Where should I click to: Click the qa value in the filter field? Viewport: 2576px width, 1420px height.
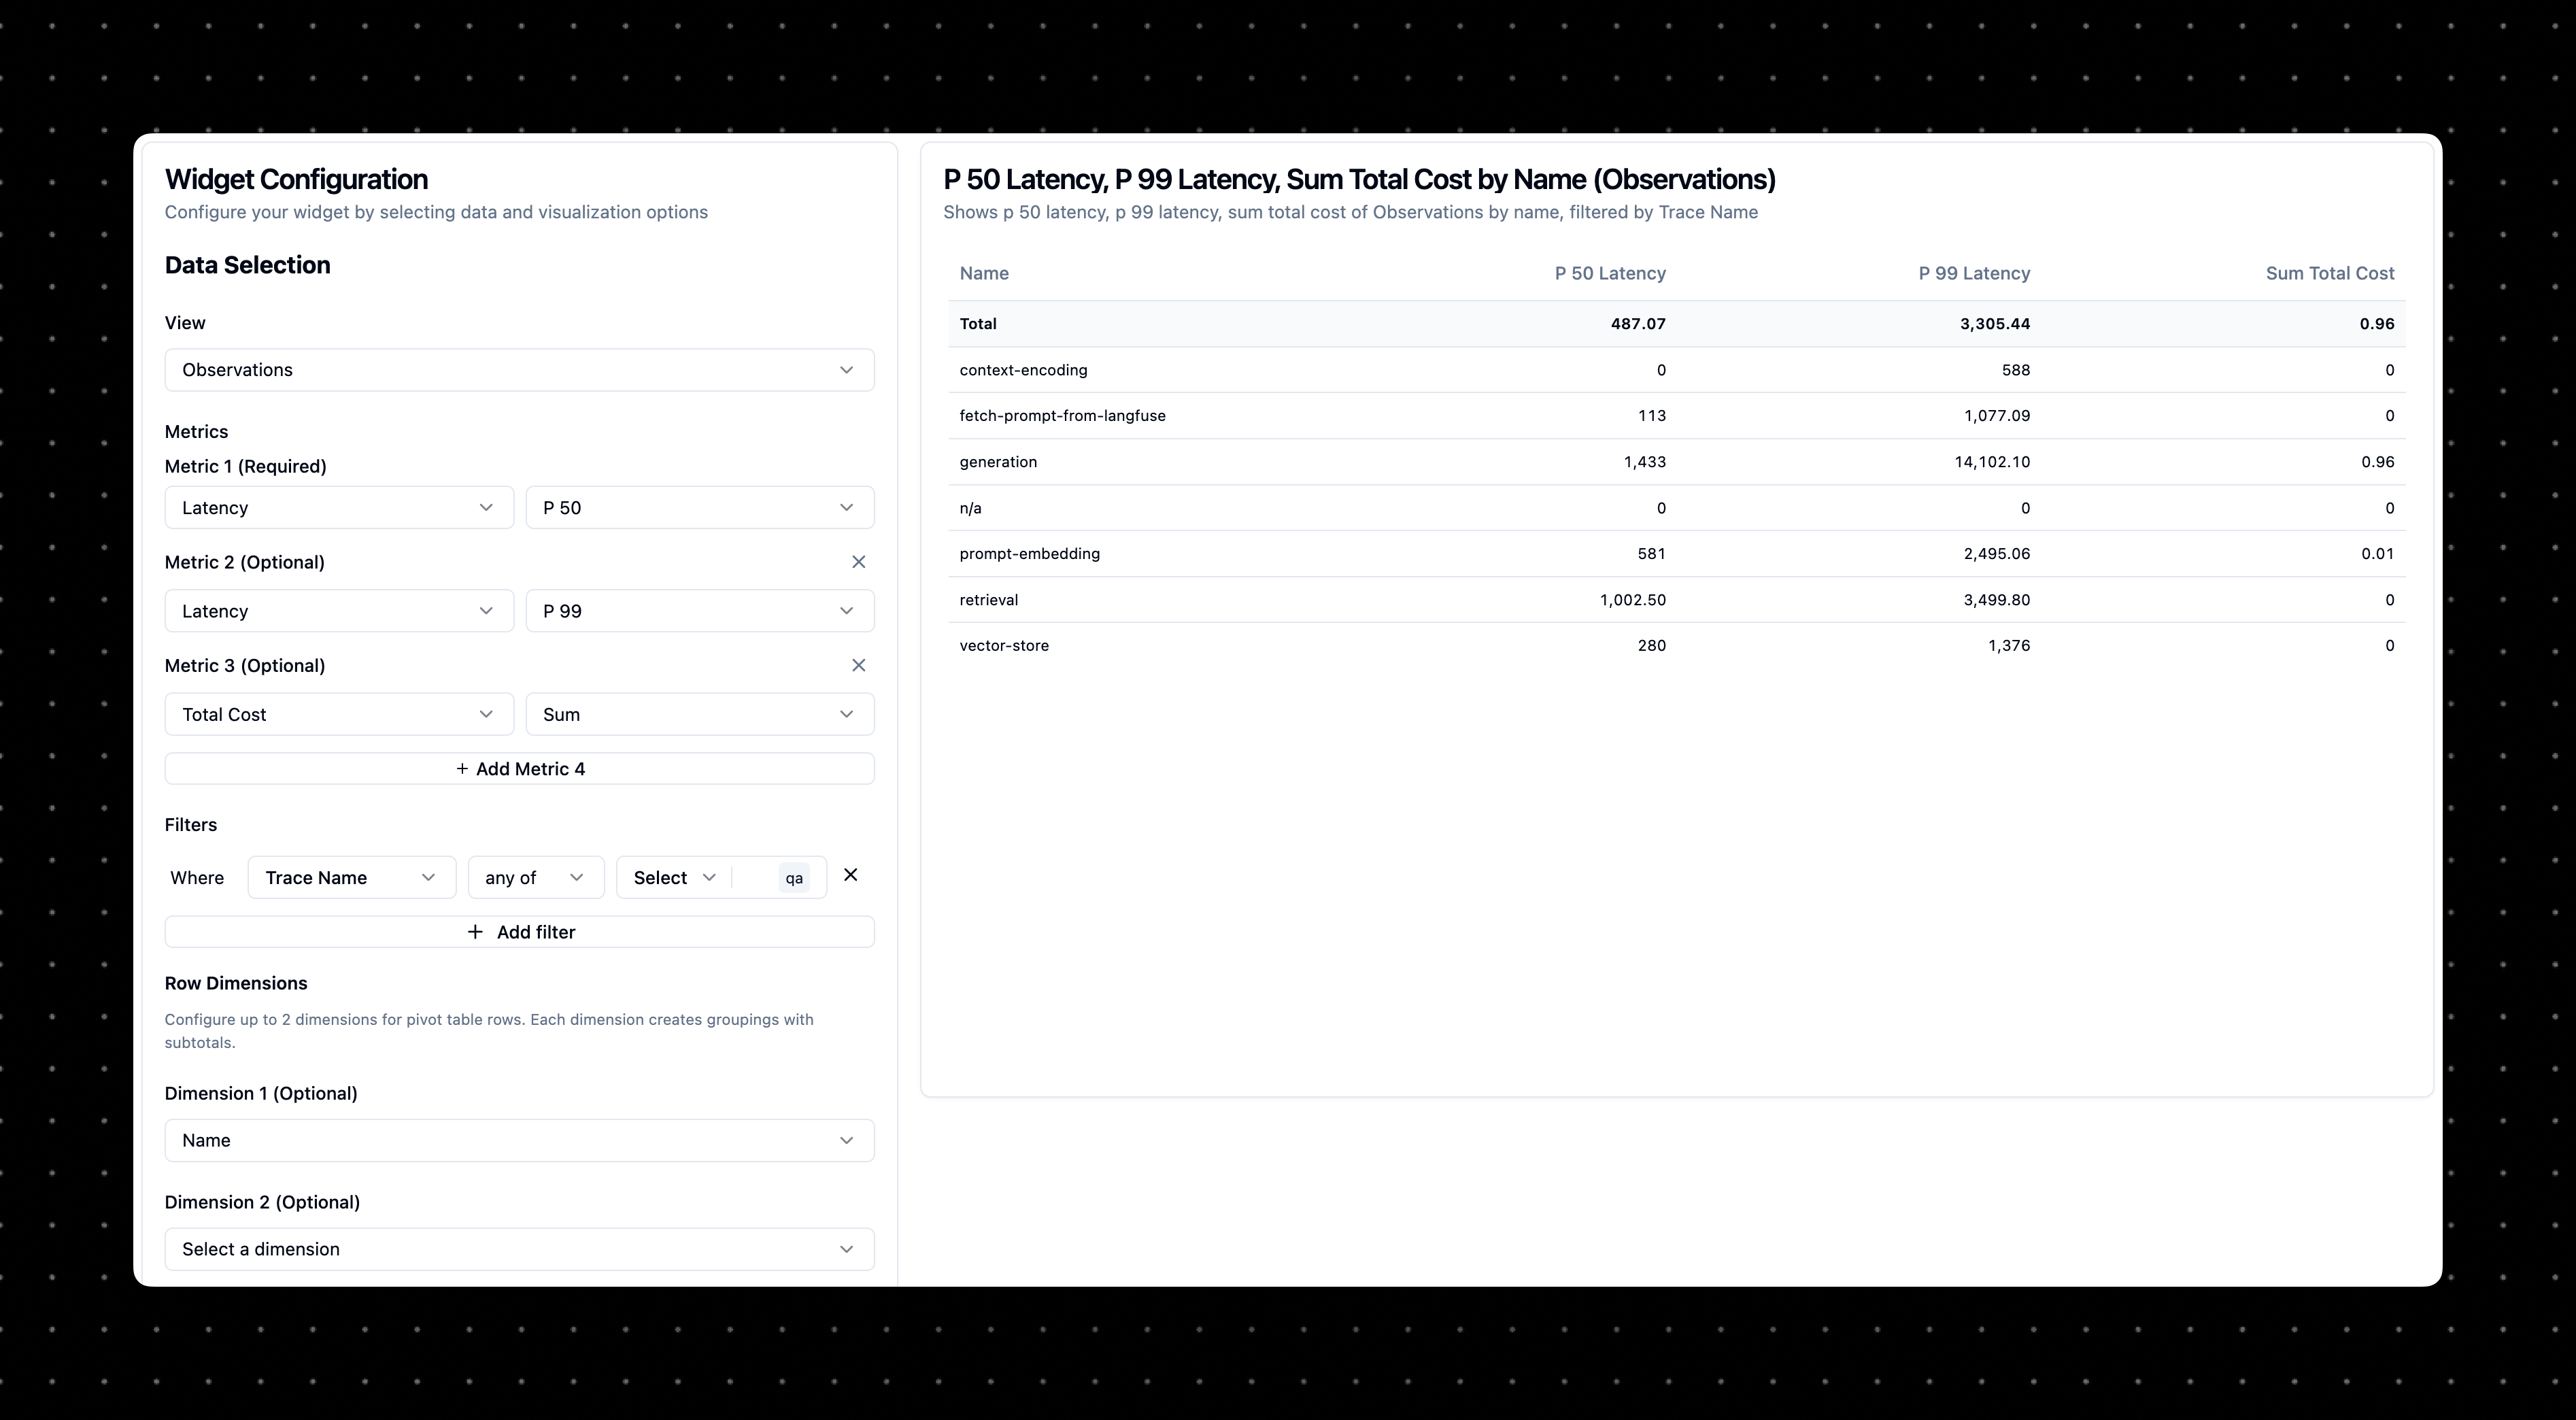pos(793,877)
